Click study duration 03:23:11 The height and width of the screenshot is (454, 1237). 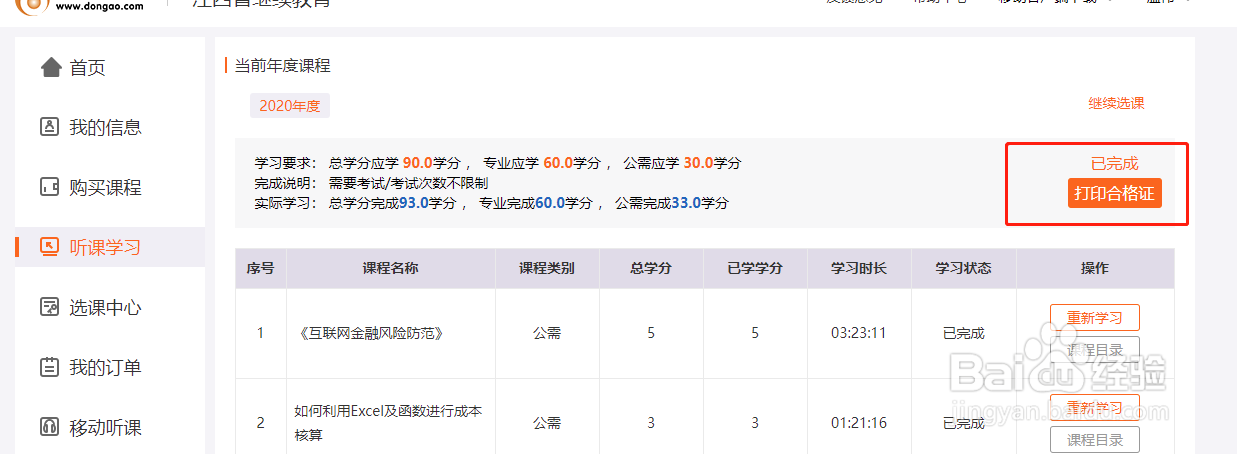point(859,333)
